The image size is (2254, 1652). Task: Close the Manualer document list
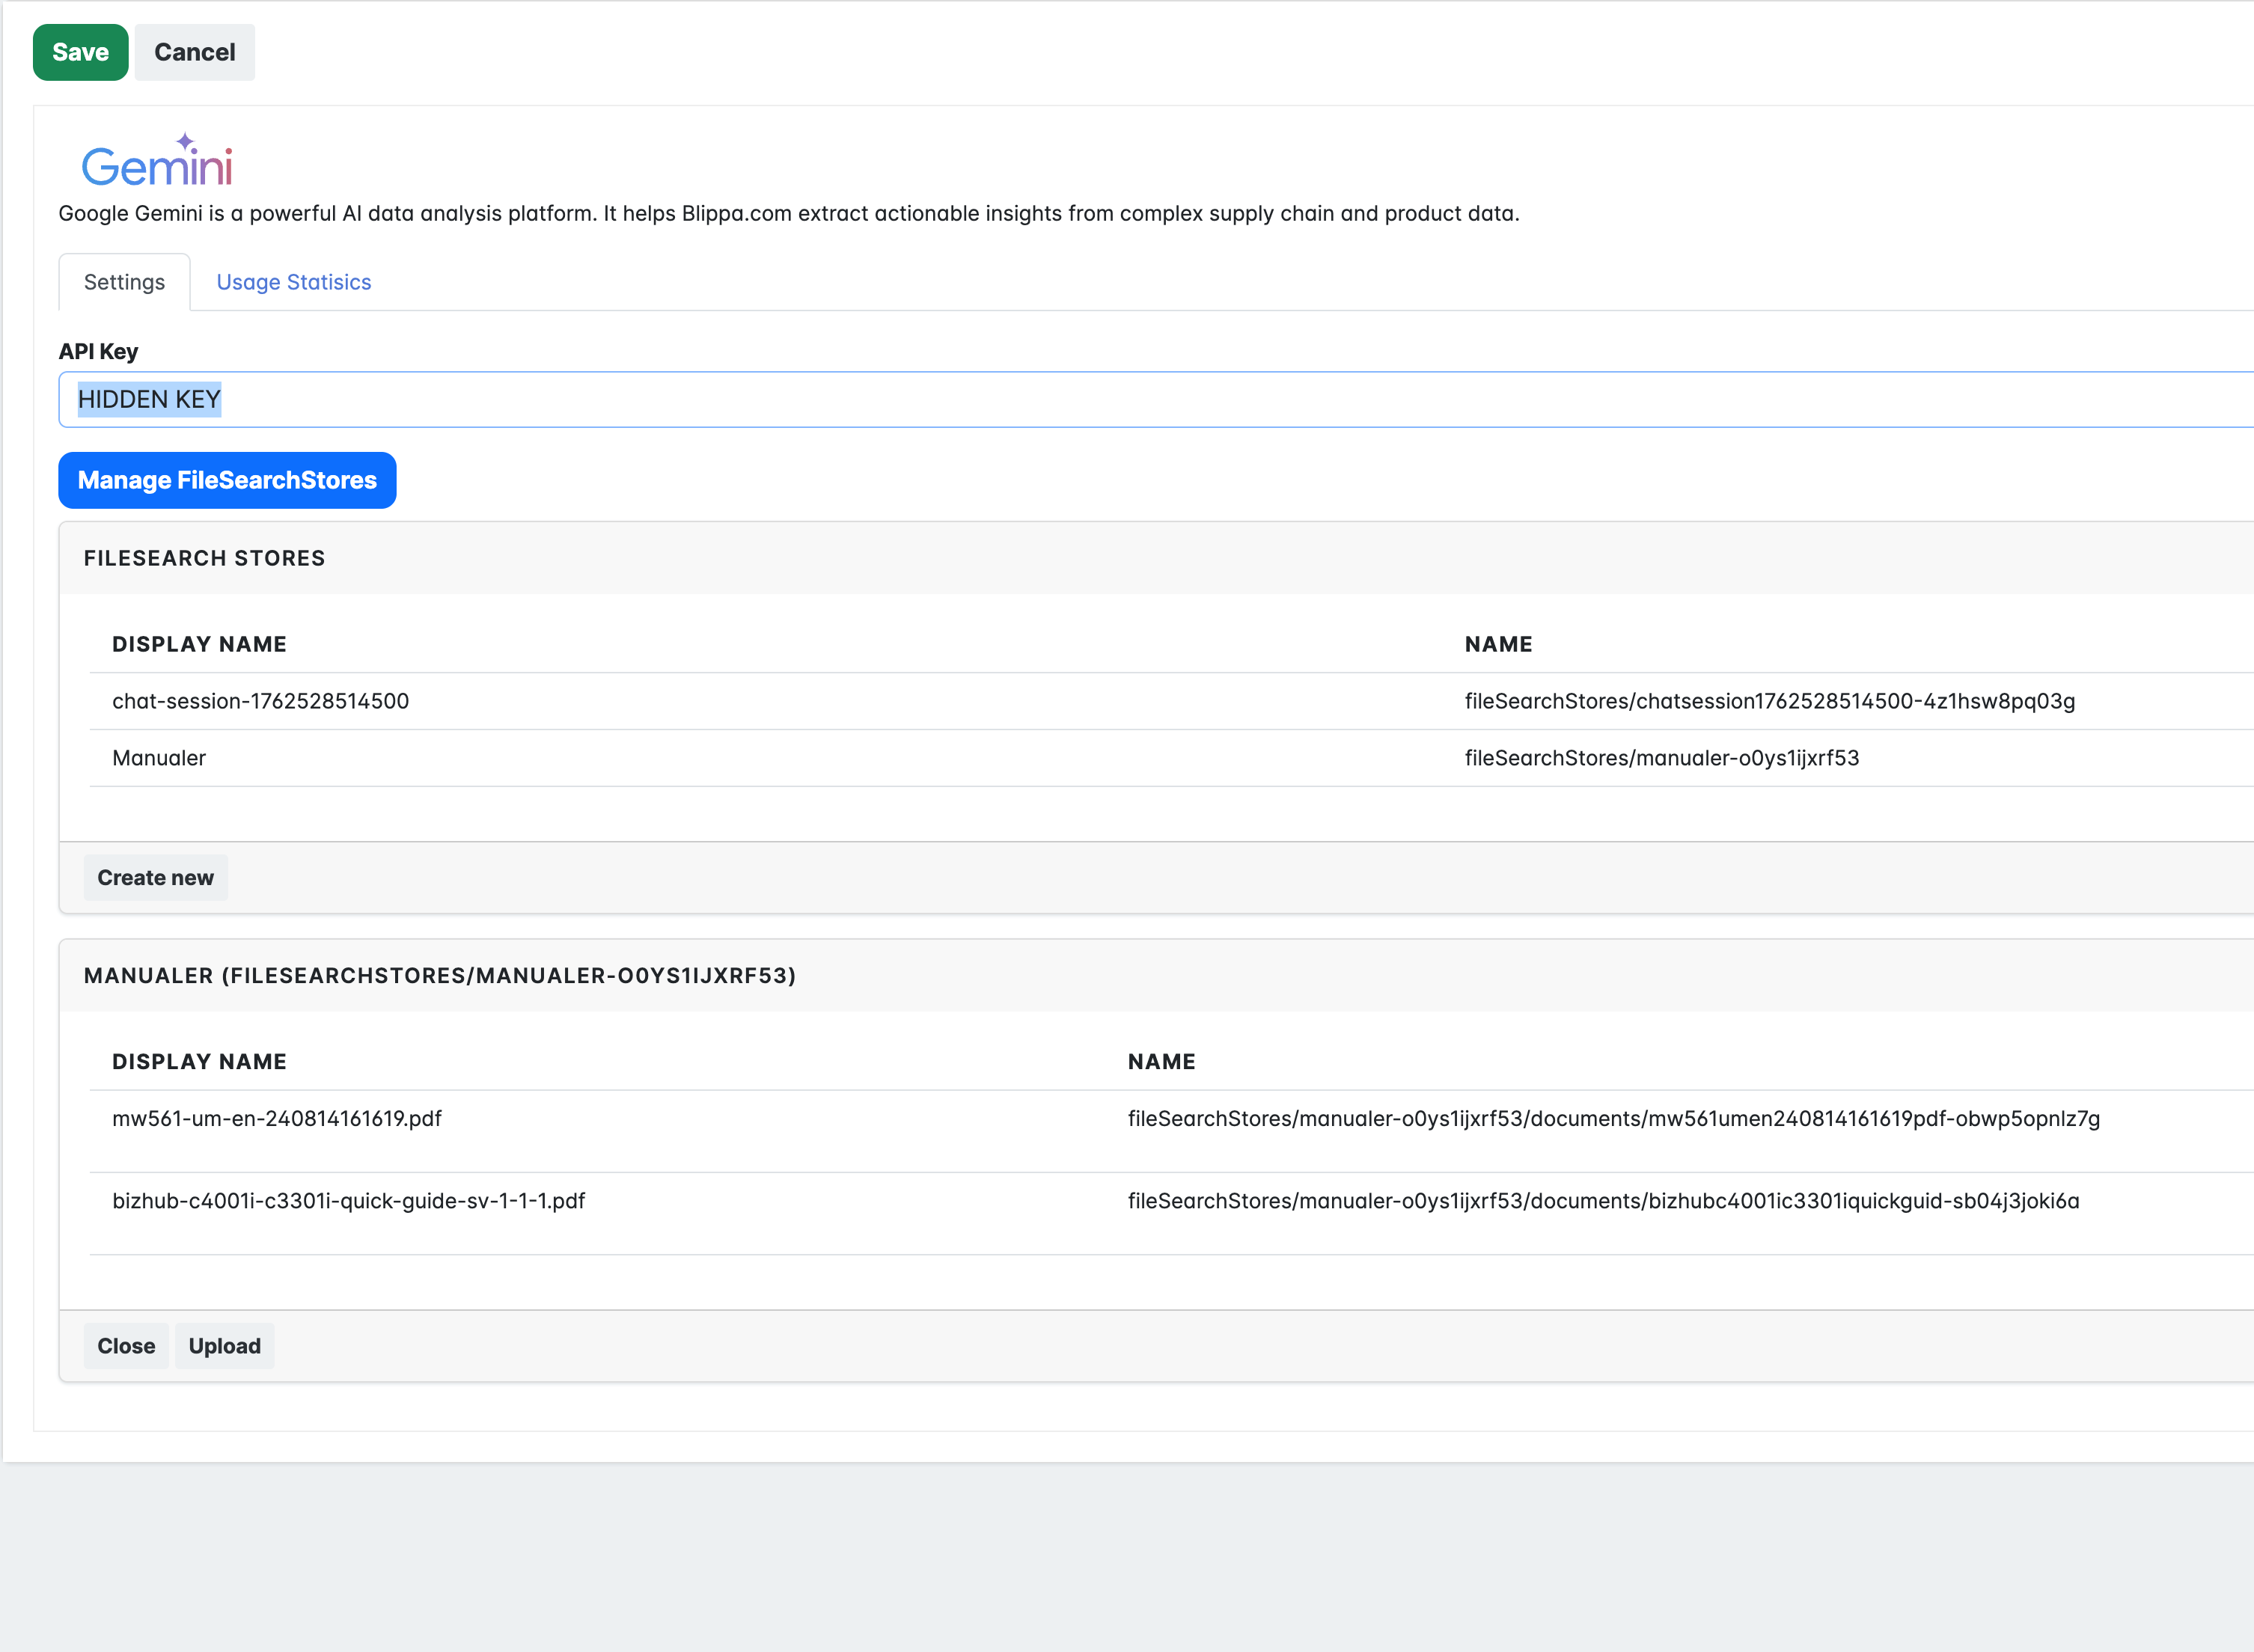(x=125, y=1345)
